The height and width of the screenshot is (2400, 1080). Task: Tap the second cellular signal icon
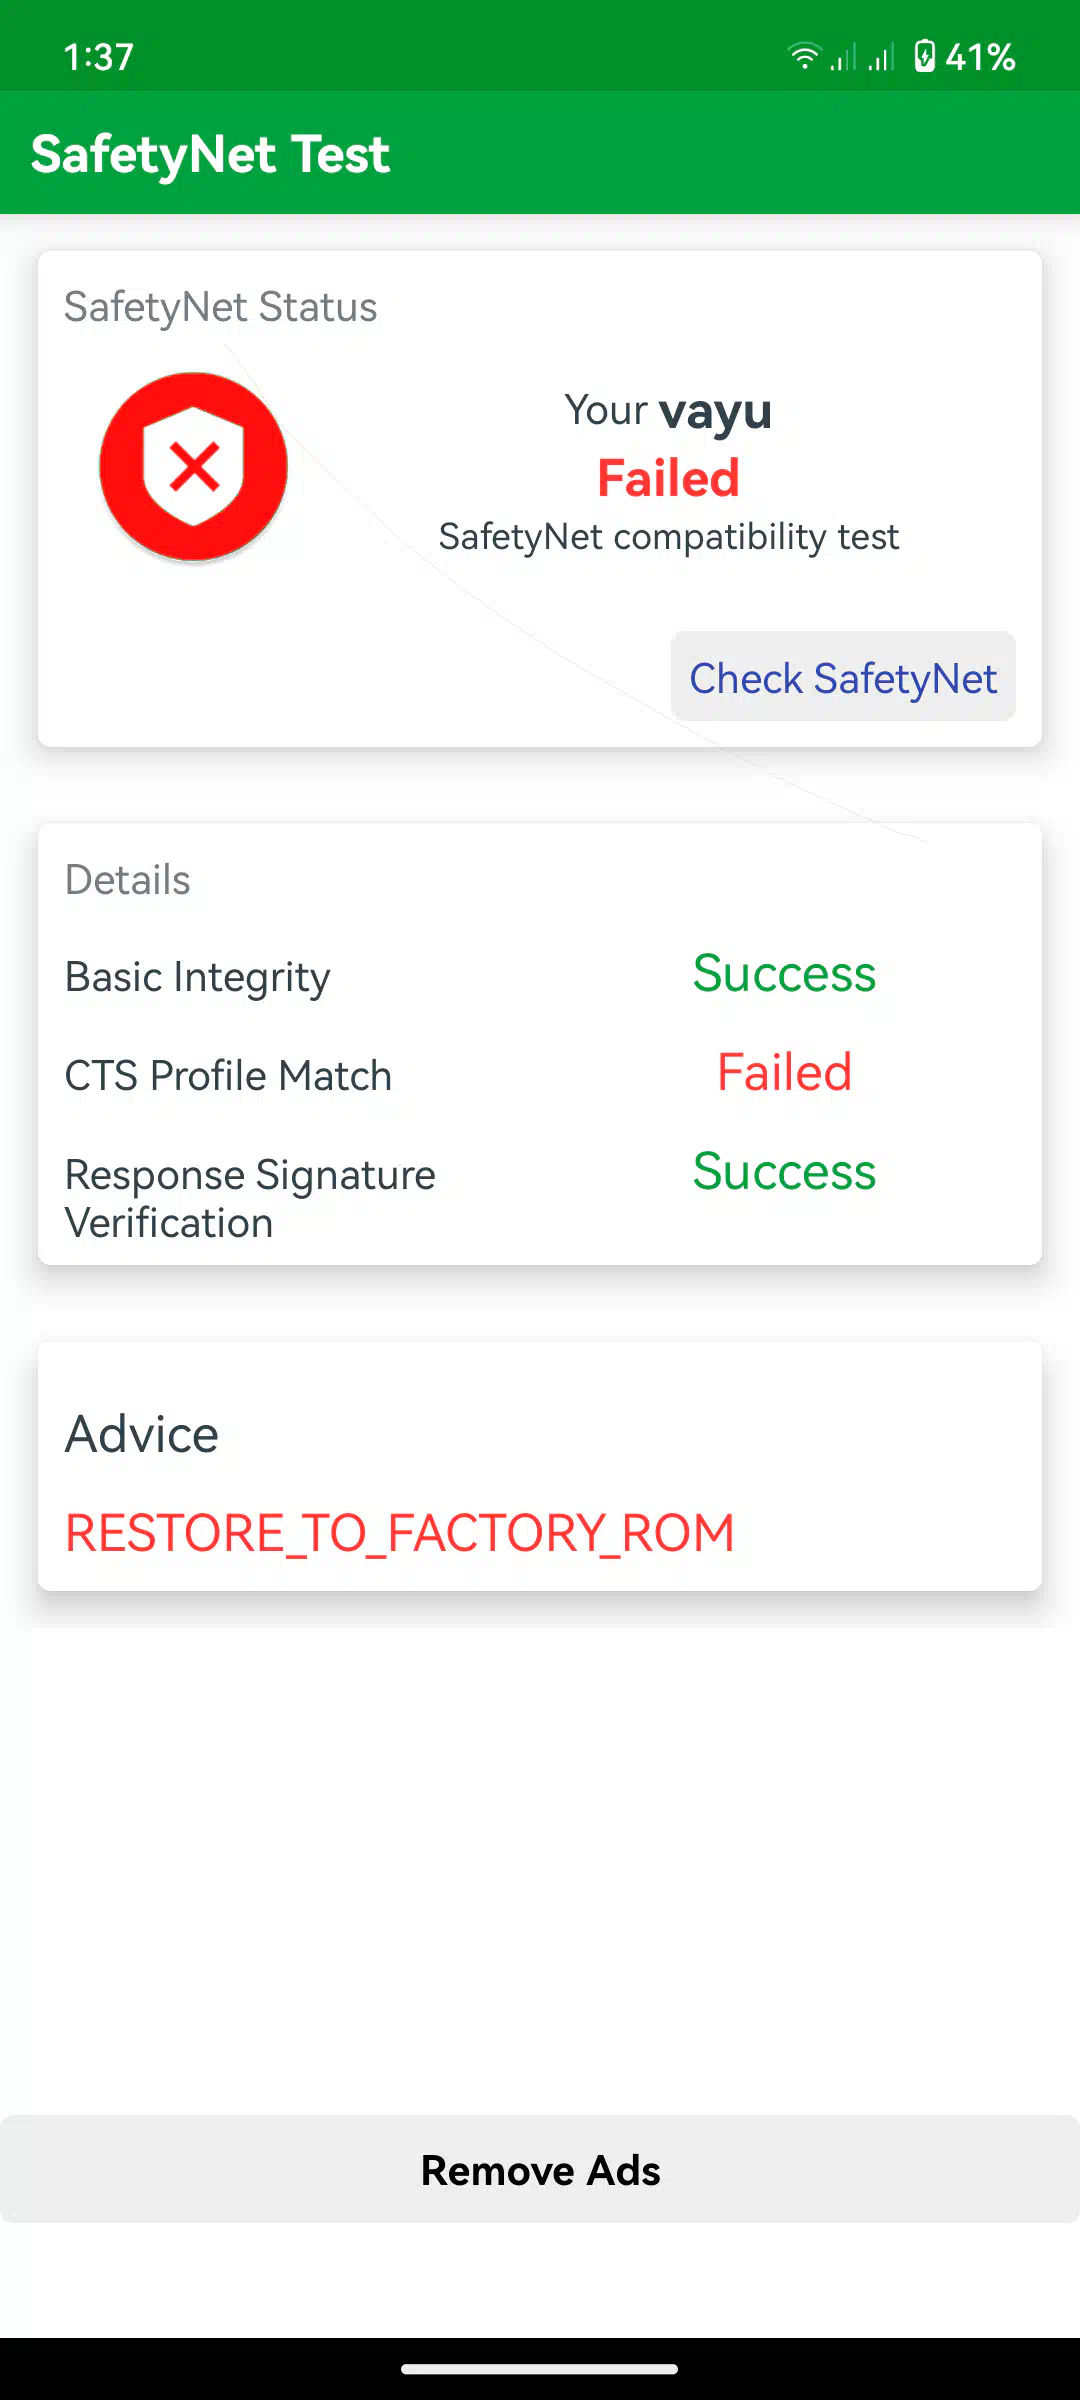[x=881, y=57]
